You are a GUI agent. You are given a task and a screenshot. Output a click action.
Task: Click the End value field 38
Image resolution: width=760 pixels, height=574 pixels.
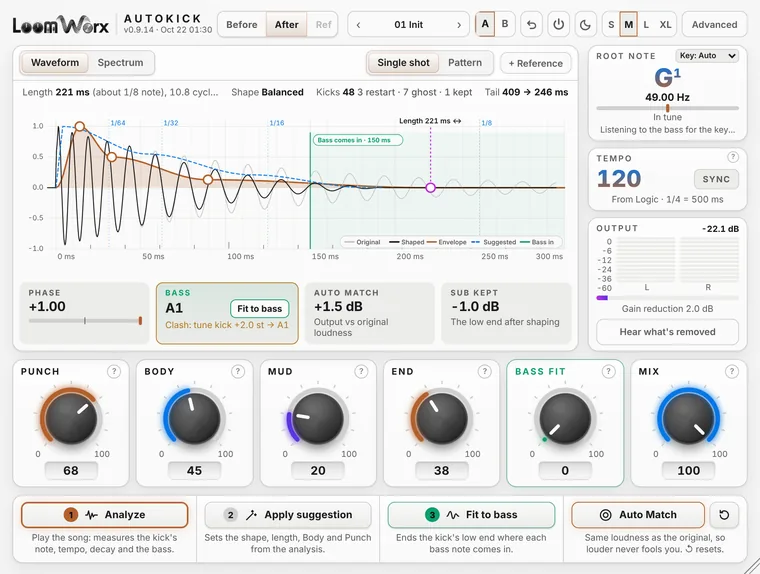click(x=442, y=470)
